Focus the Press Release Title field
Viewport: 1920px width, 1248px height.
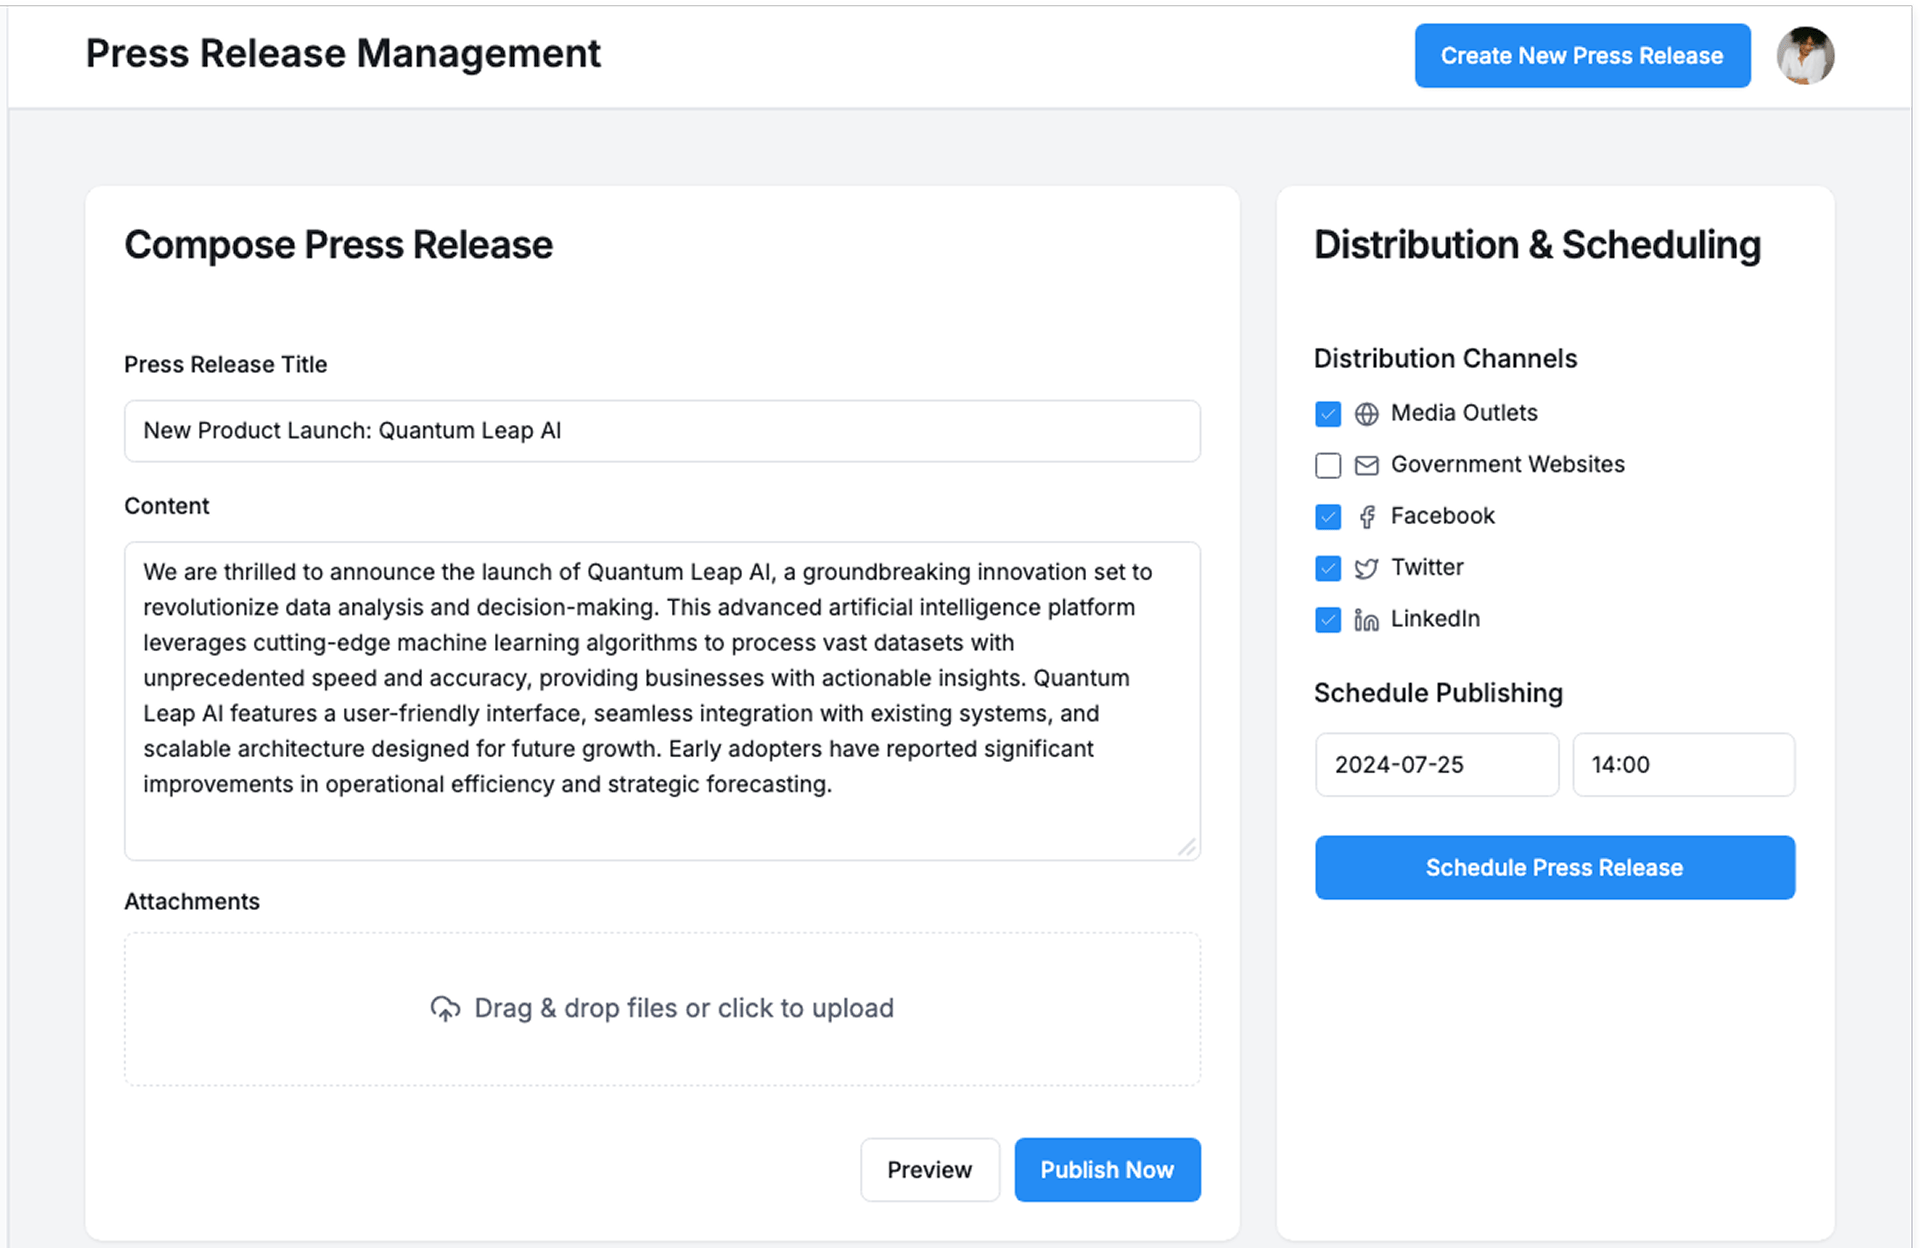pyautogui.click(x=662, y=431)
